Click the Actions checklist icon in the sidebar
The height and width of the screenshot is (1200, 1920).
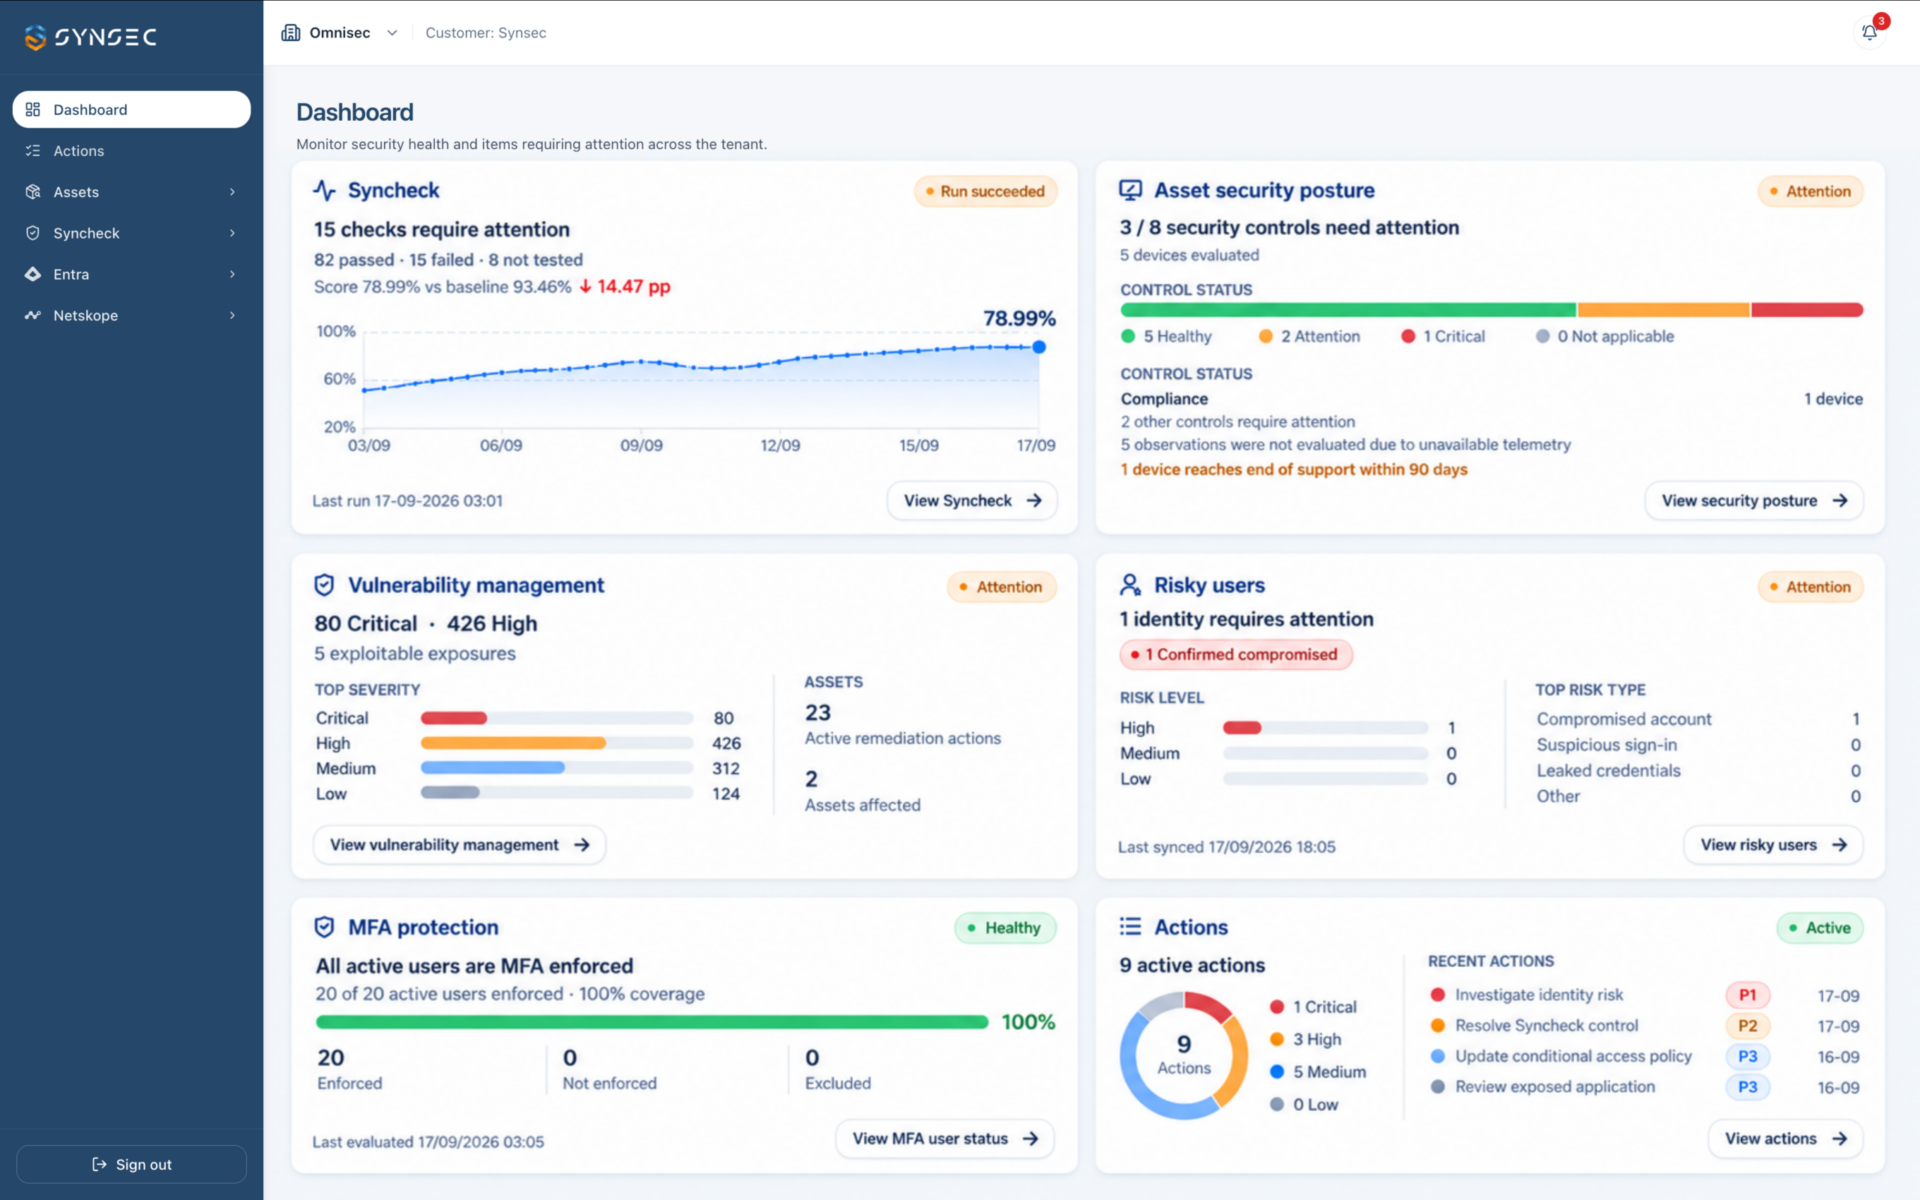(33, 151)
